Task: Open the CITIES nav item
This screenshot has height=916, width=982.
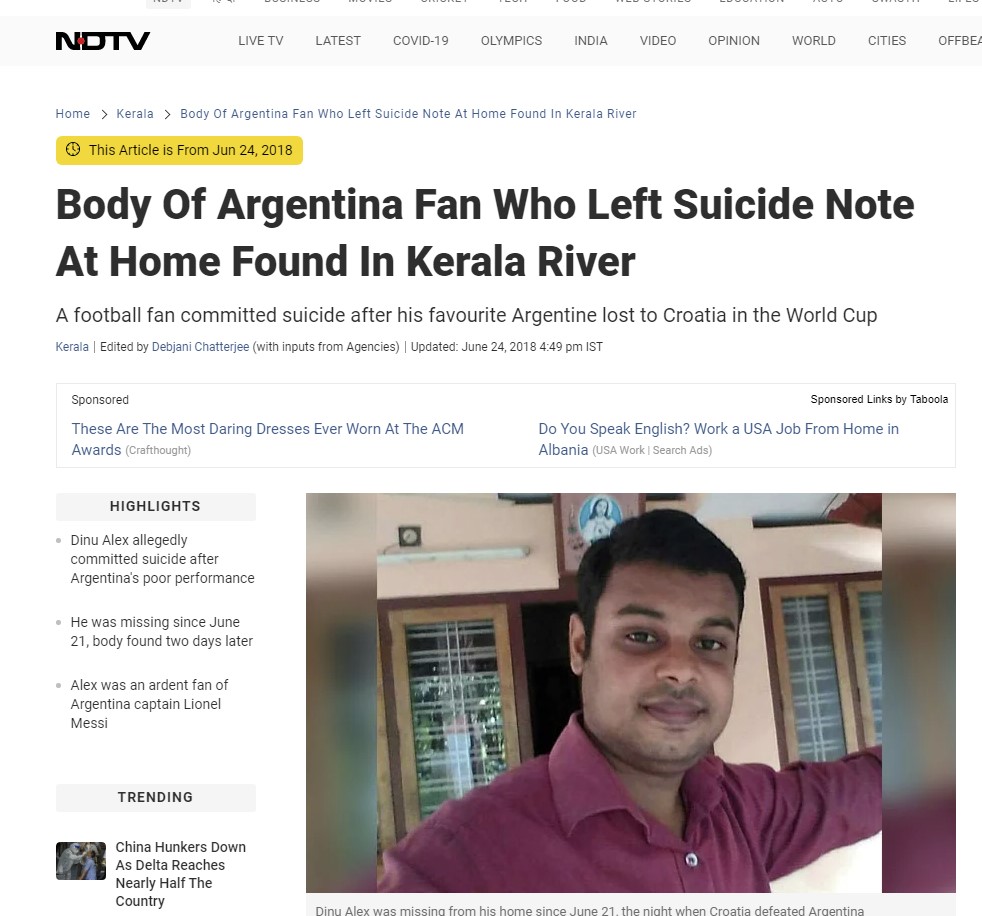Action: click(887, 41)
